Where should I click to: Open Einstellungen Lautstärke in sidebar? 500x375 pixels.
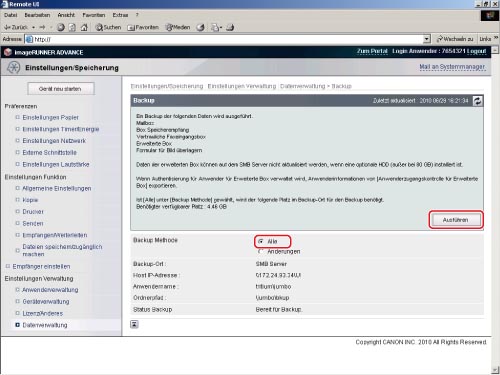pos(56,165)
